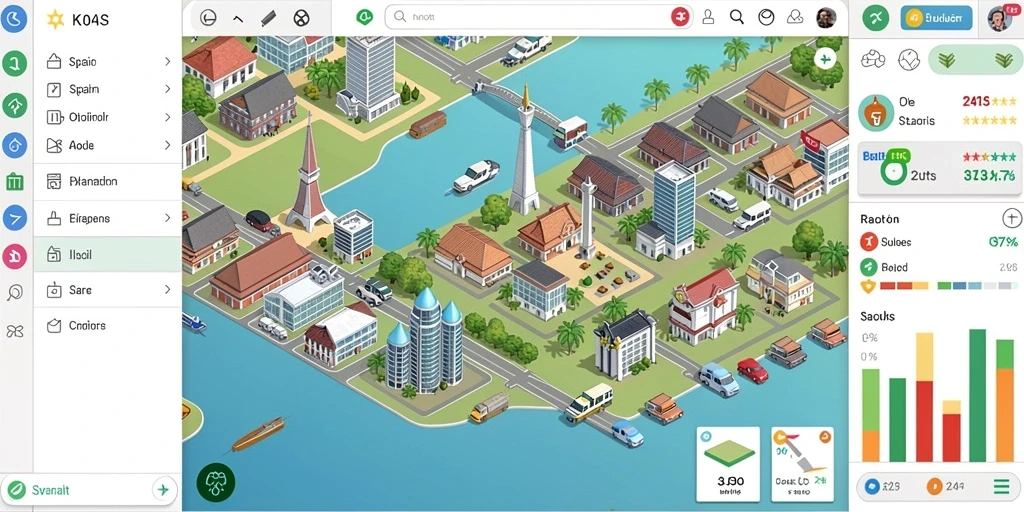
Task: Click the blue crescent icon atop left rail
Action: tap(14, 20)
